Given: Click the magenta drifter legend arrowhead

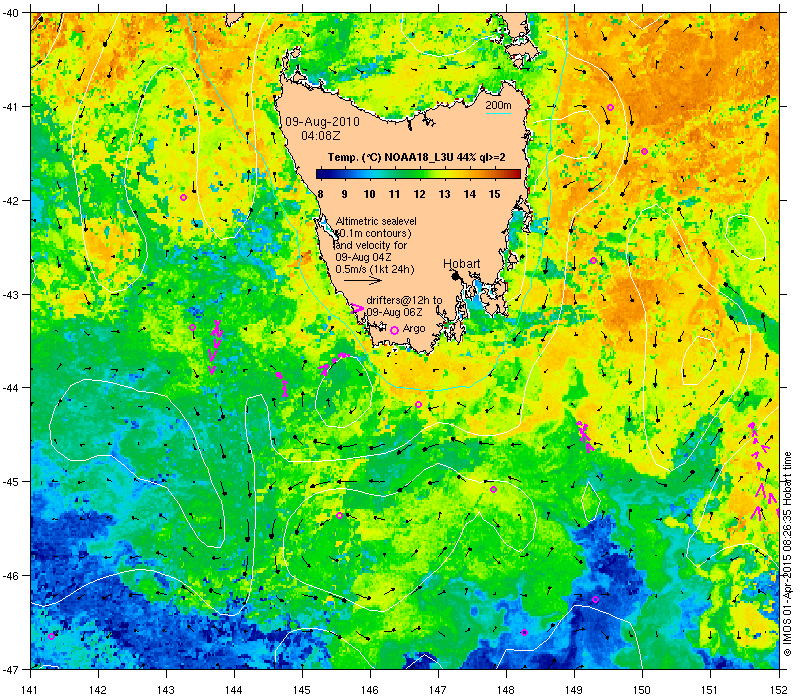Looking at the screenshot, I should 357,308.
